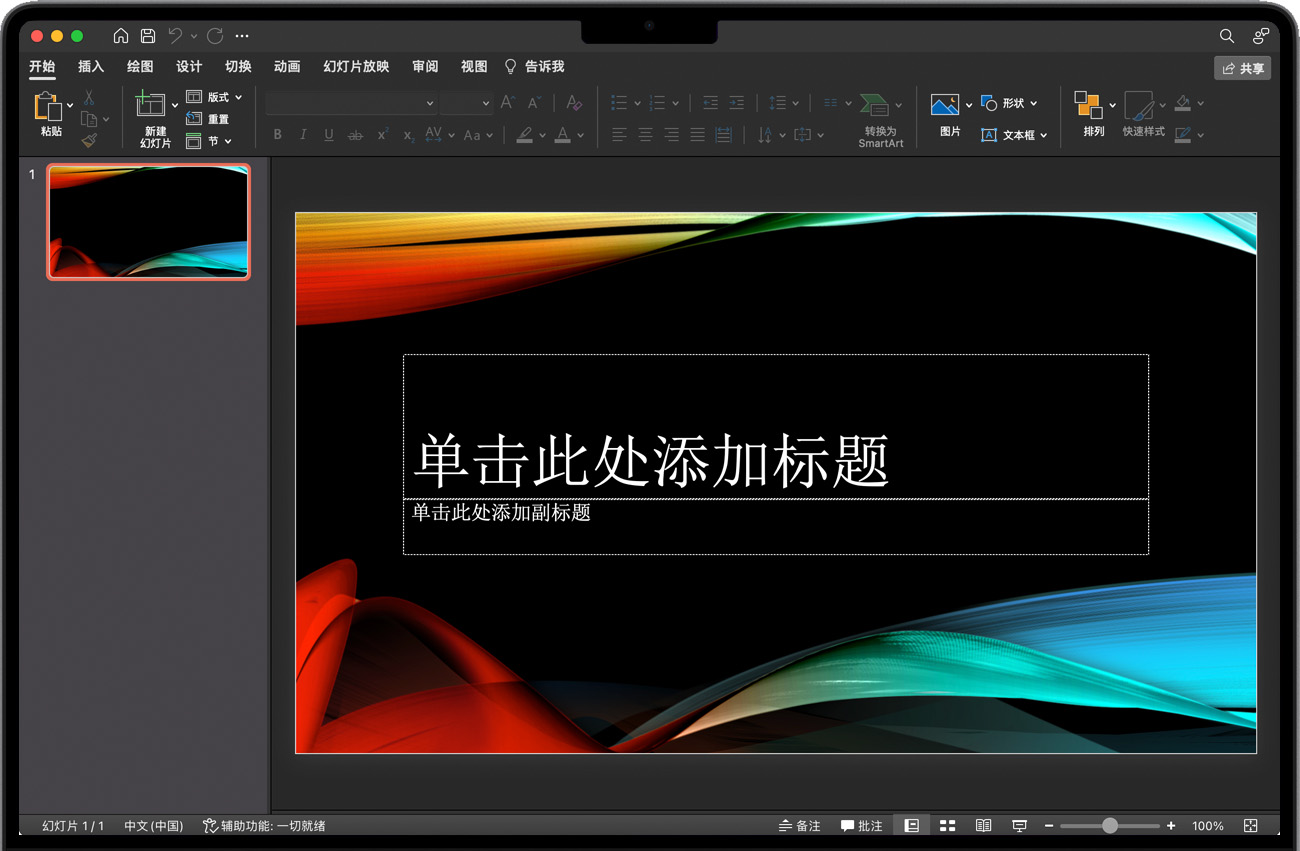1300x851 pixels.
Task: Click the Shape Fill paint bucket icon
Action: pyautogui.click(x=1183, y=102)
